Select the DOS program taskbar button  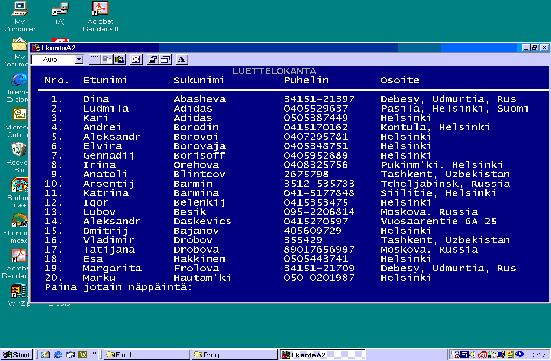point(322,354)
